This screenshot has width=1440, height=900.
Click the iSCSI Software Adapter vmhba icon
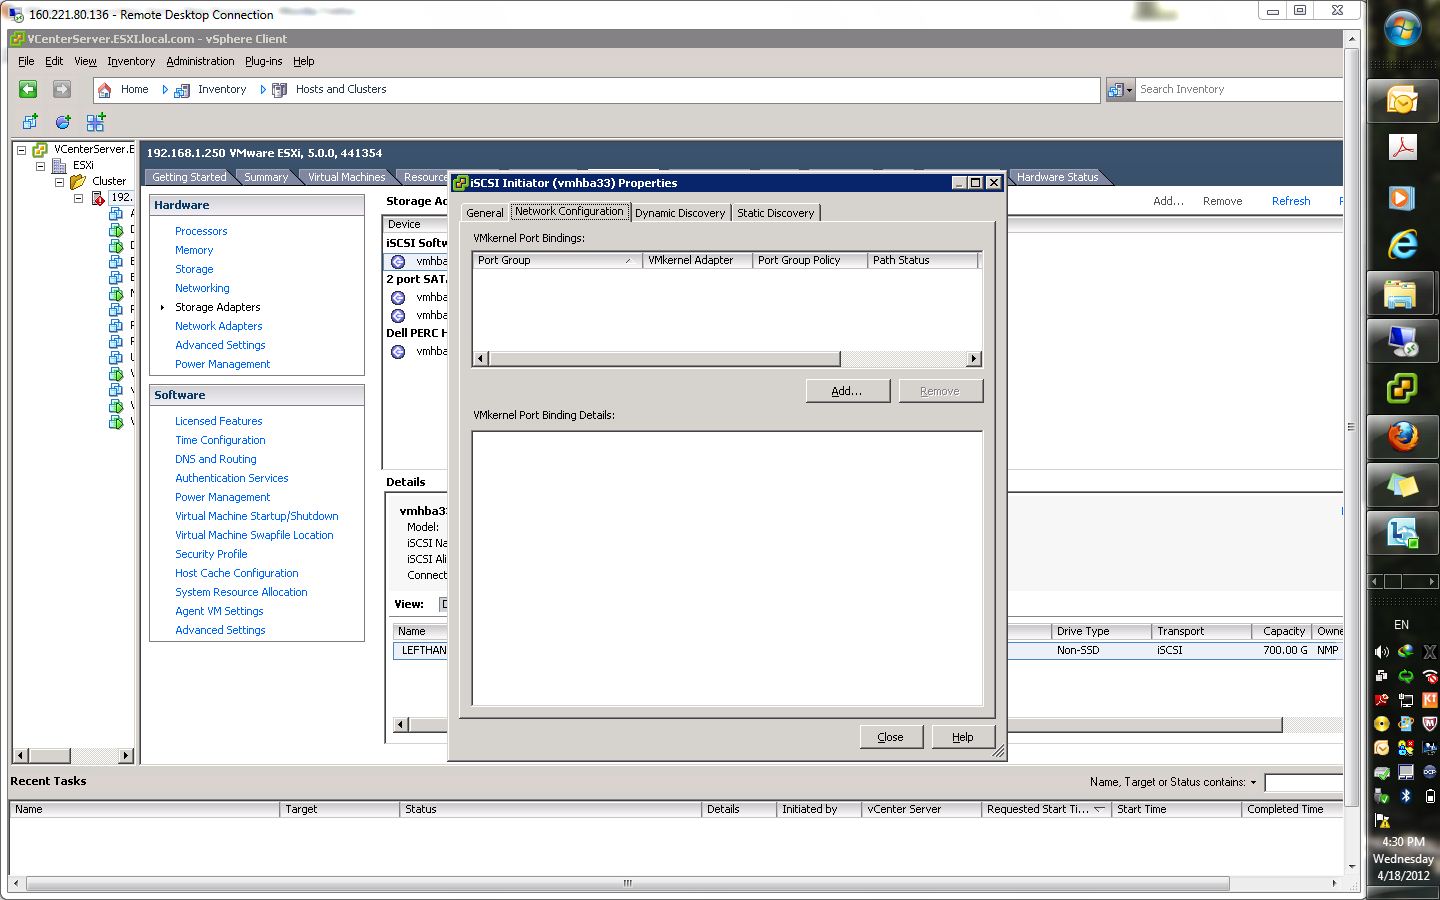398,261
